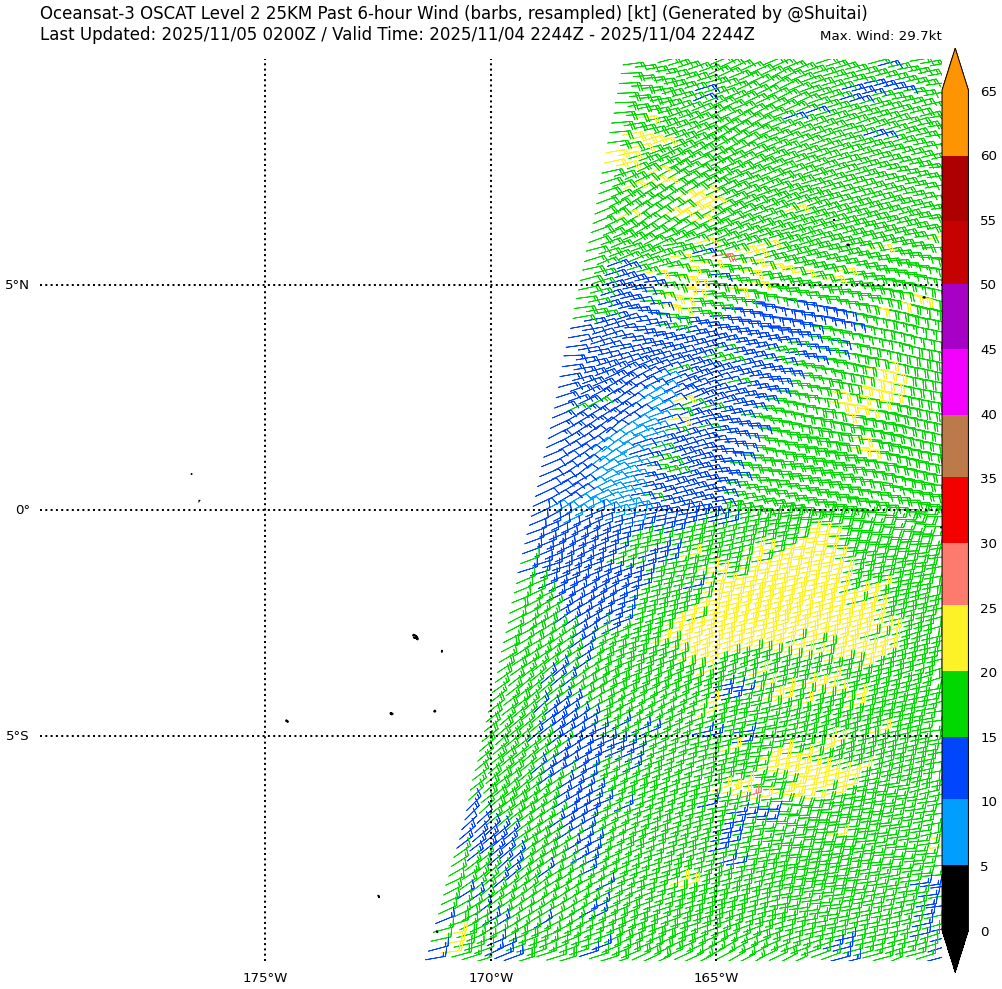Viewport: 1002px width, 989px height.
Task: Click the Max. Wind 29.7kt text
Action: [x=880, y=36]
